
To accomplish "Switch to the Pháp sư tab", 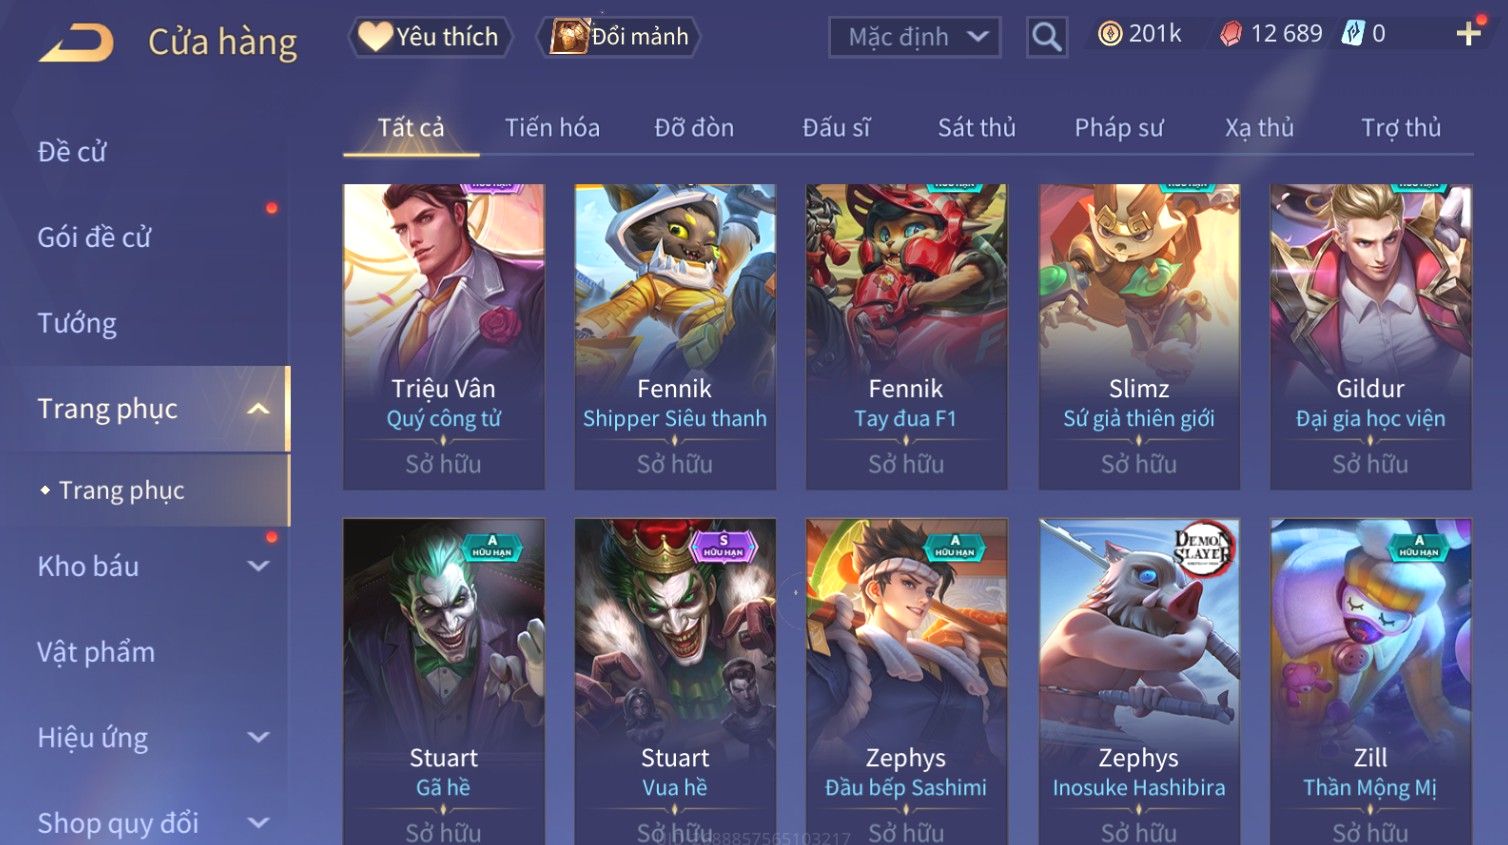I will [x=1119, y=128].
